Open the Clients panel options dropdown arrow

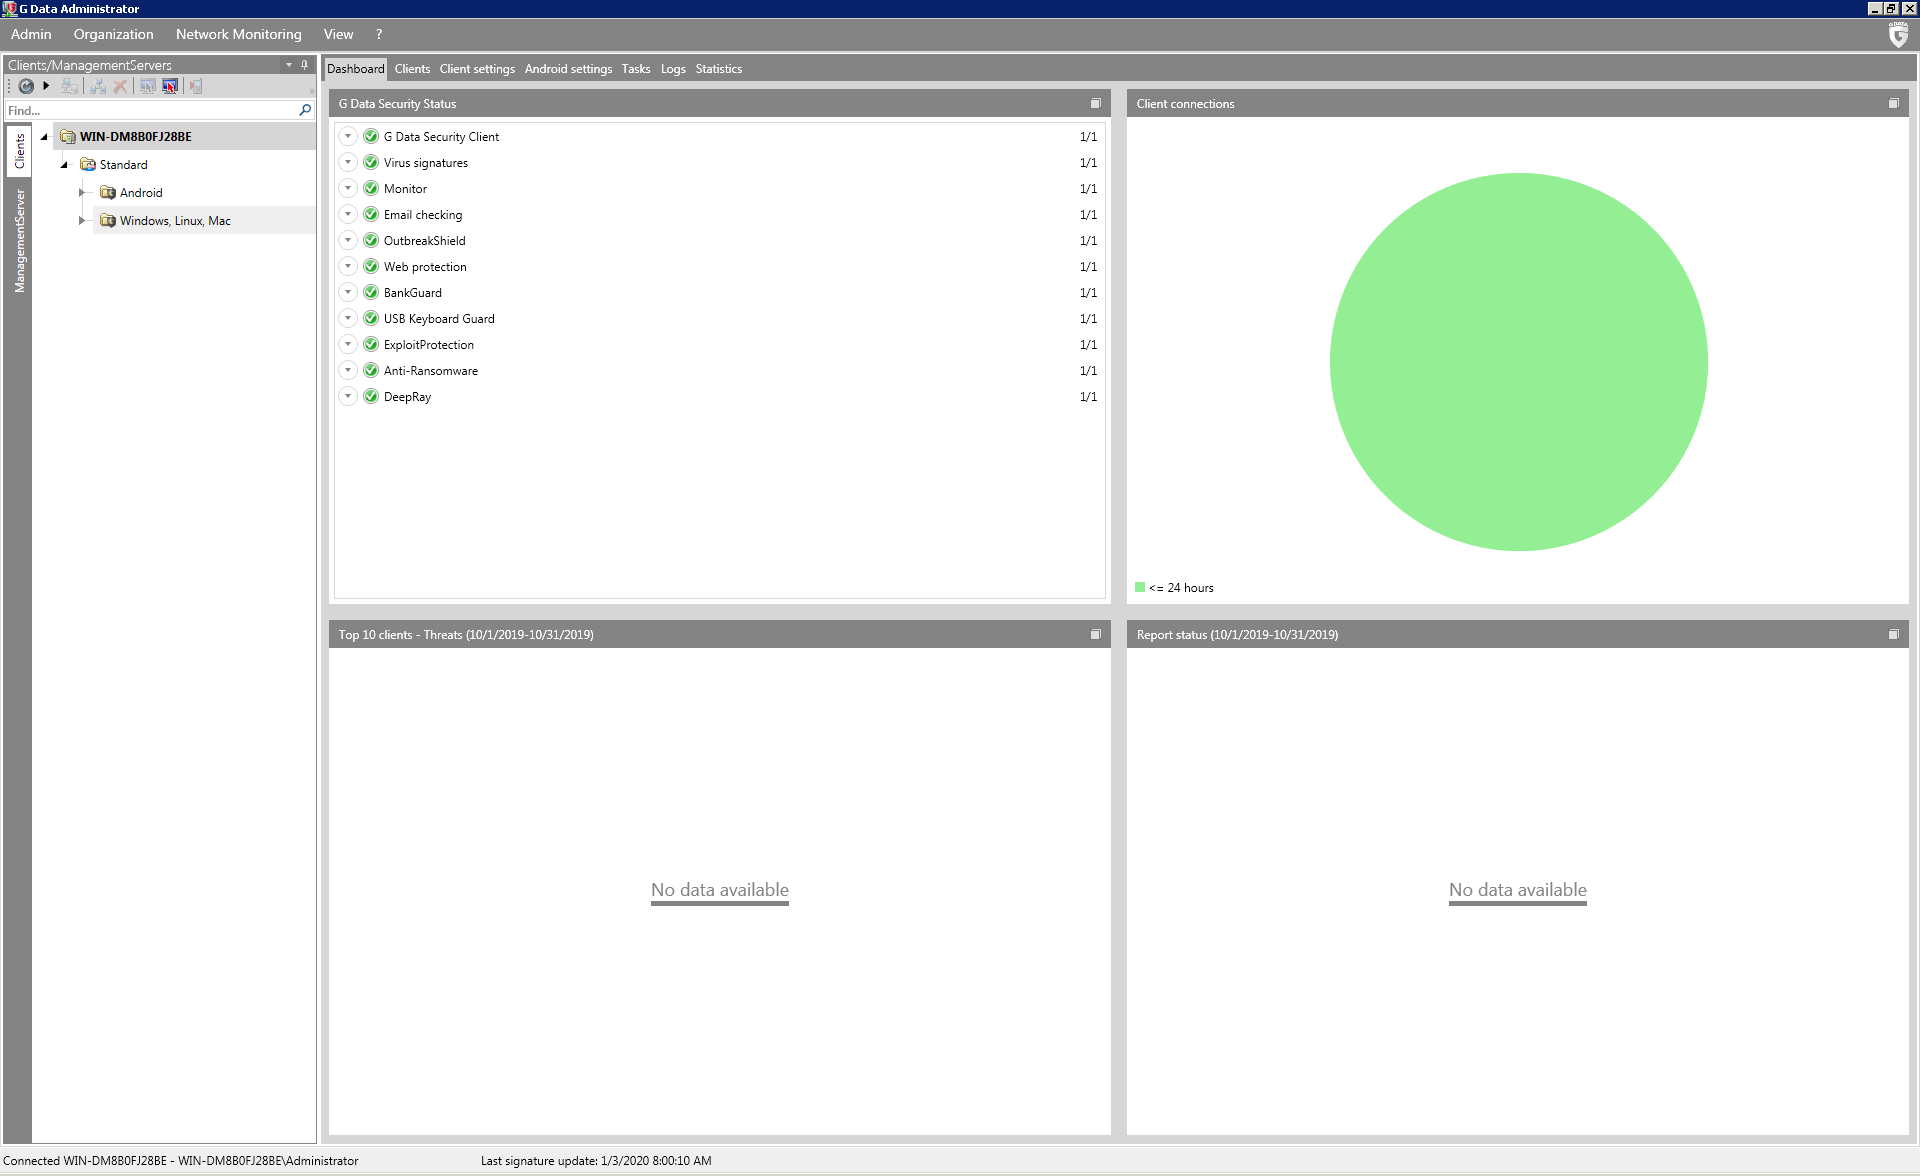pos(289,65)
